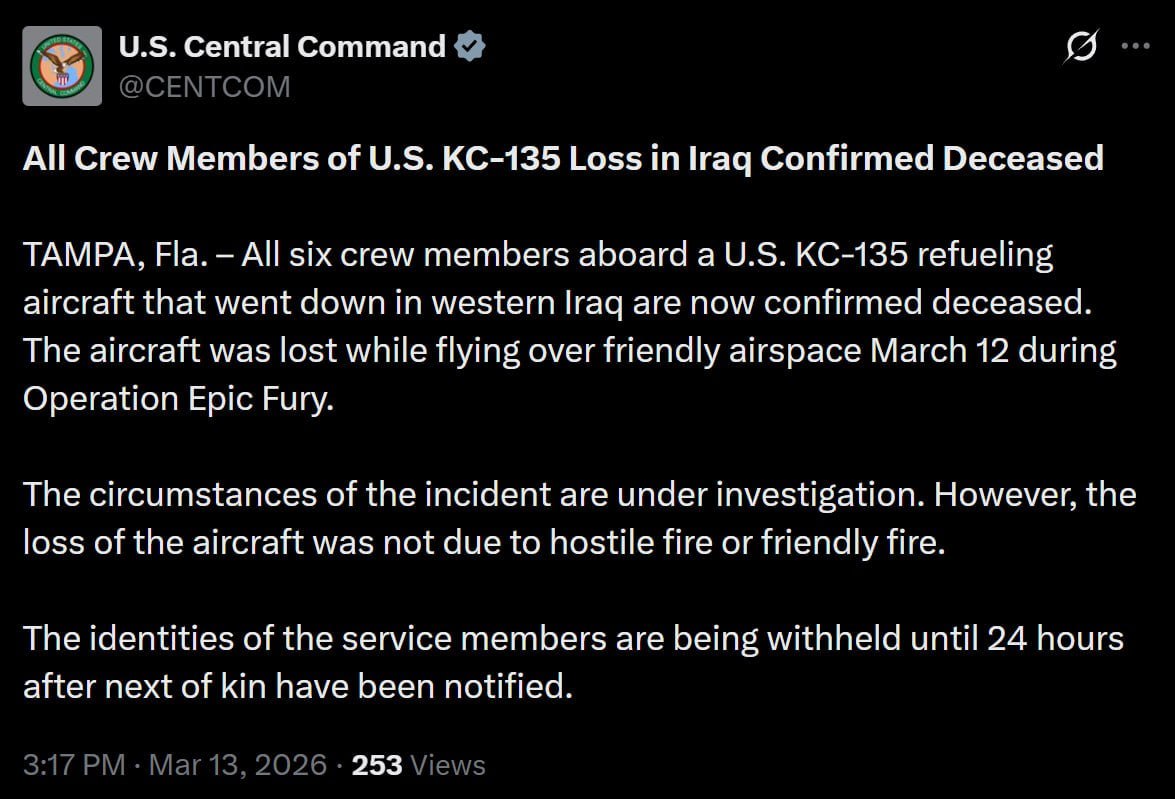Click the "24 hours" text
This screenshot has width=1175, height=799.
pos(1055,638)
